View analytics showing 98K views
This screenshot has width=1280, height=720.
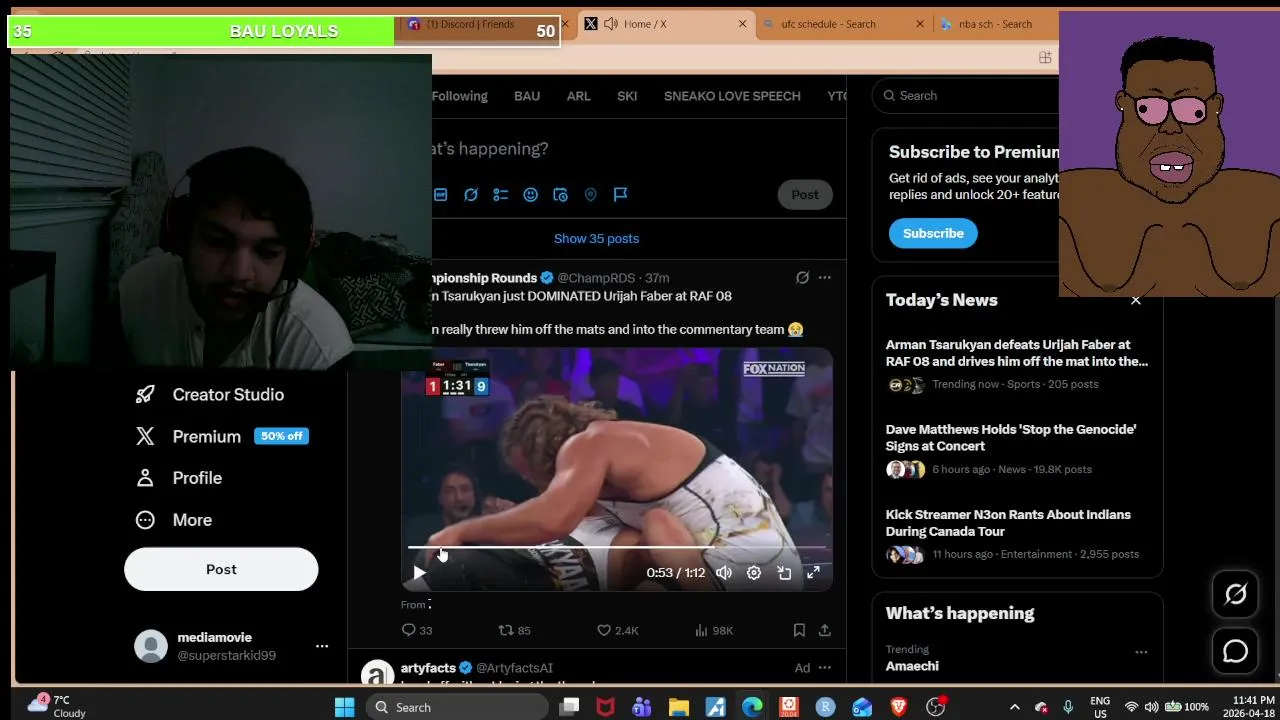tap(714, 630)
